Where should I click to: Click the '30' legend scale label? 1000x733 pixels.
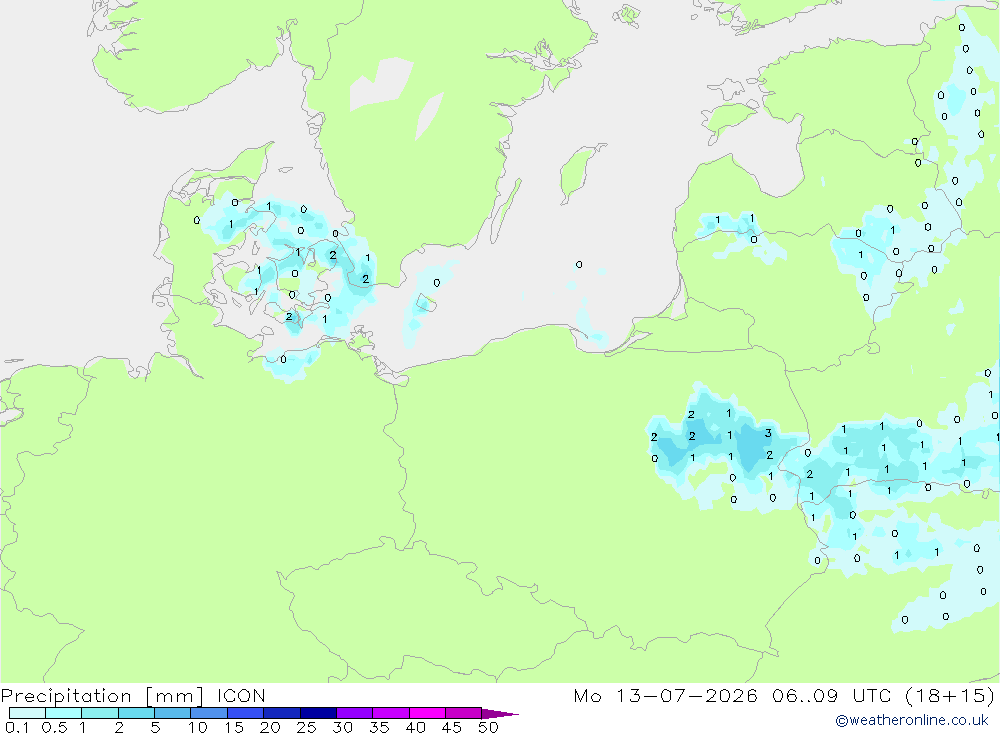pos(343,727)
